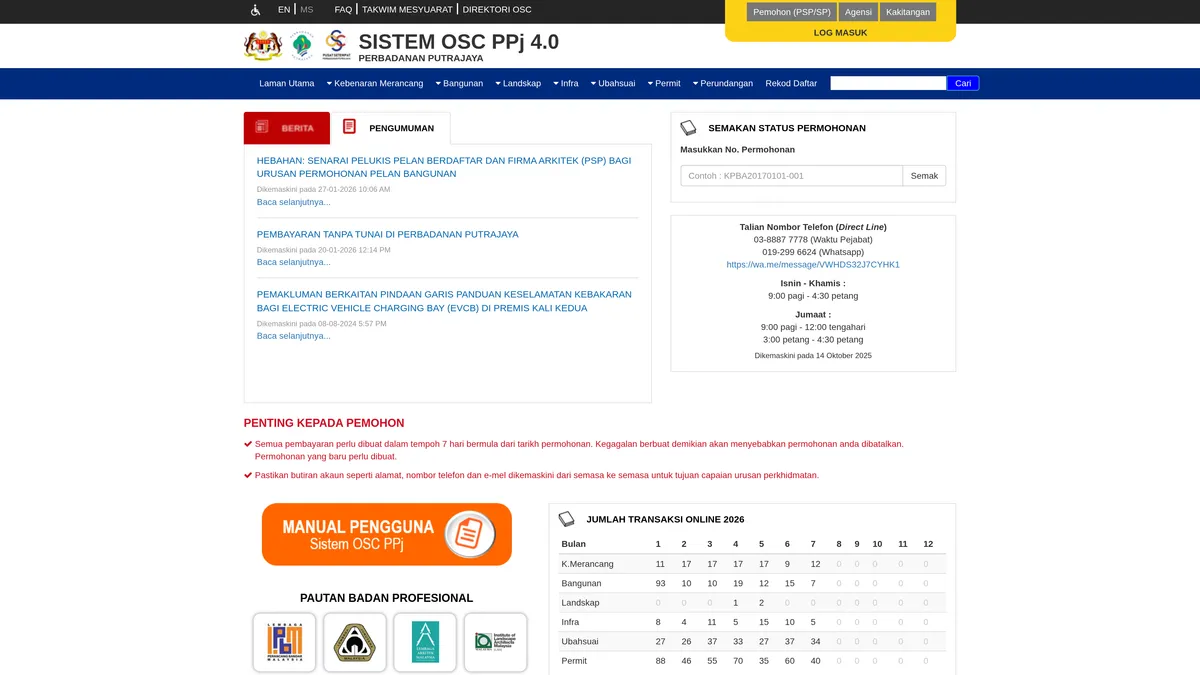Screen dimensions: 1200x675
Task: Open Pembayaran Tanpa Tunai news headline
Action: pyautogui.click(x=388, y=234)
